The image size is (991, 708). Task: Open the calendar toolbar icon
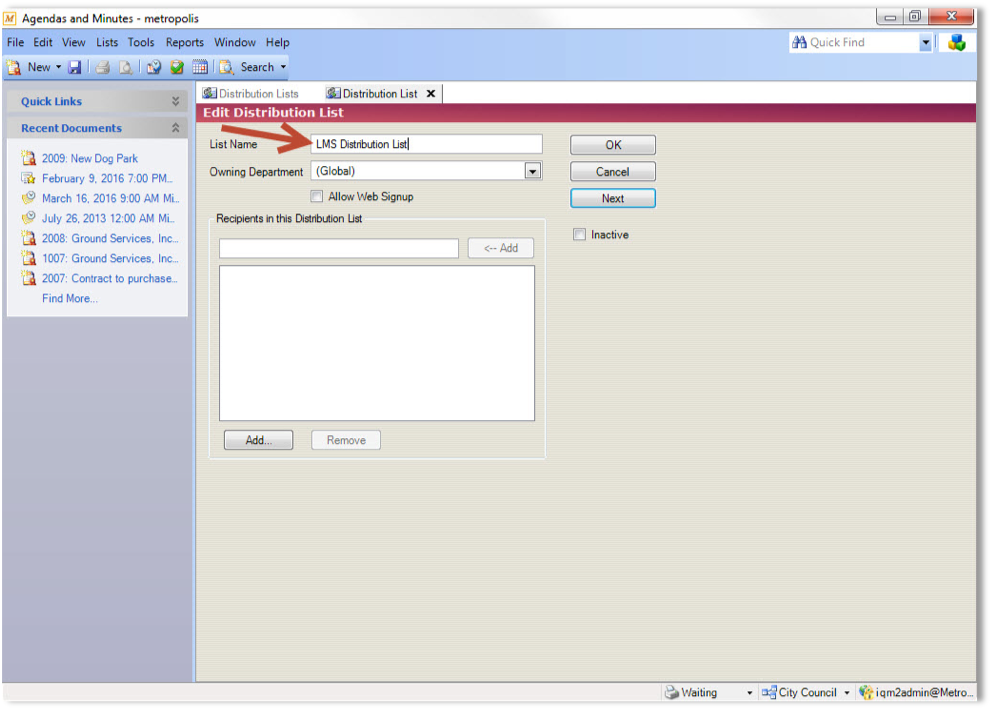[200, 67]
